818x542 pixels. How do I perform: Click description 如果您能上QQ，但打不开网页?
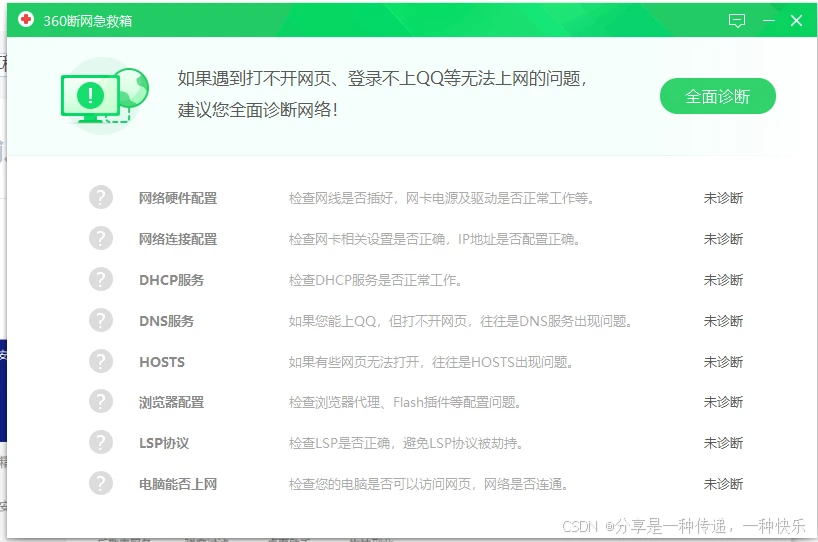(x=460, y=321)
